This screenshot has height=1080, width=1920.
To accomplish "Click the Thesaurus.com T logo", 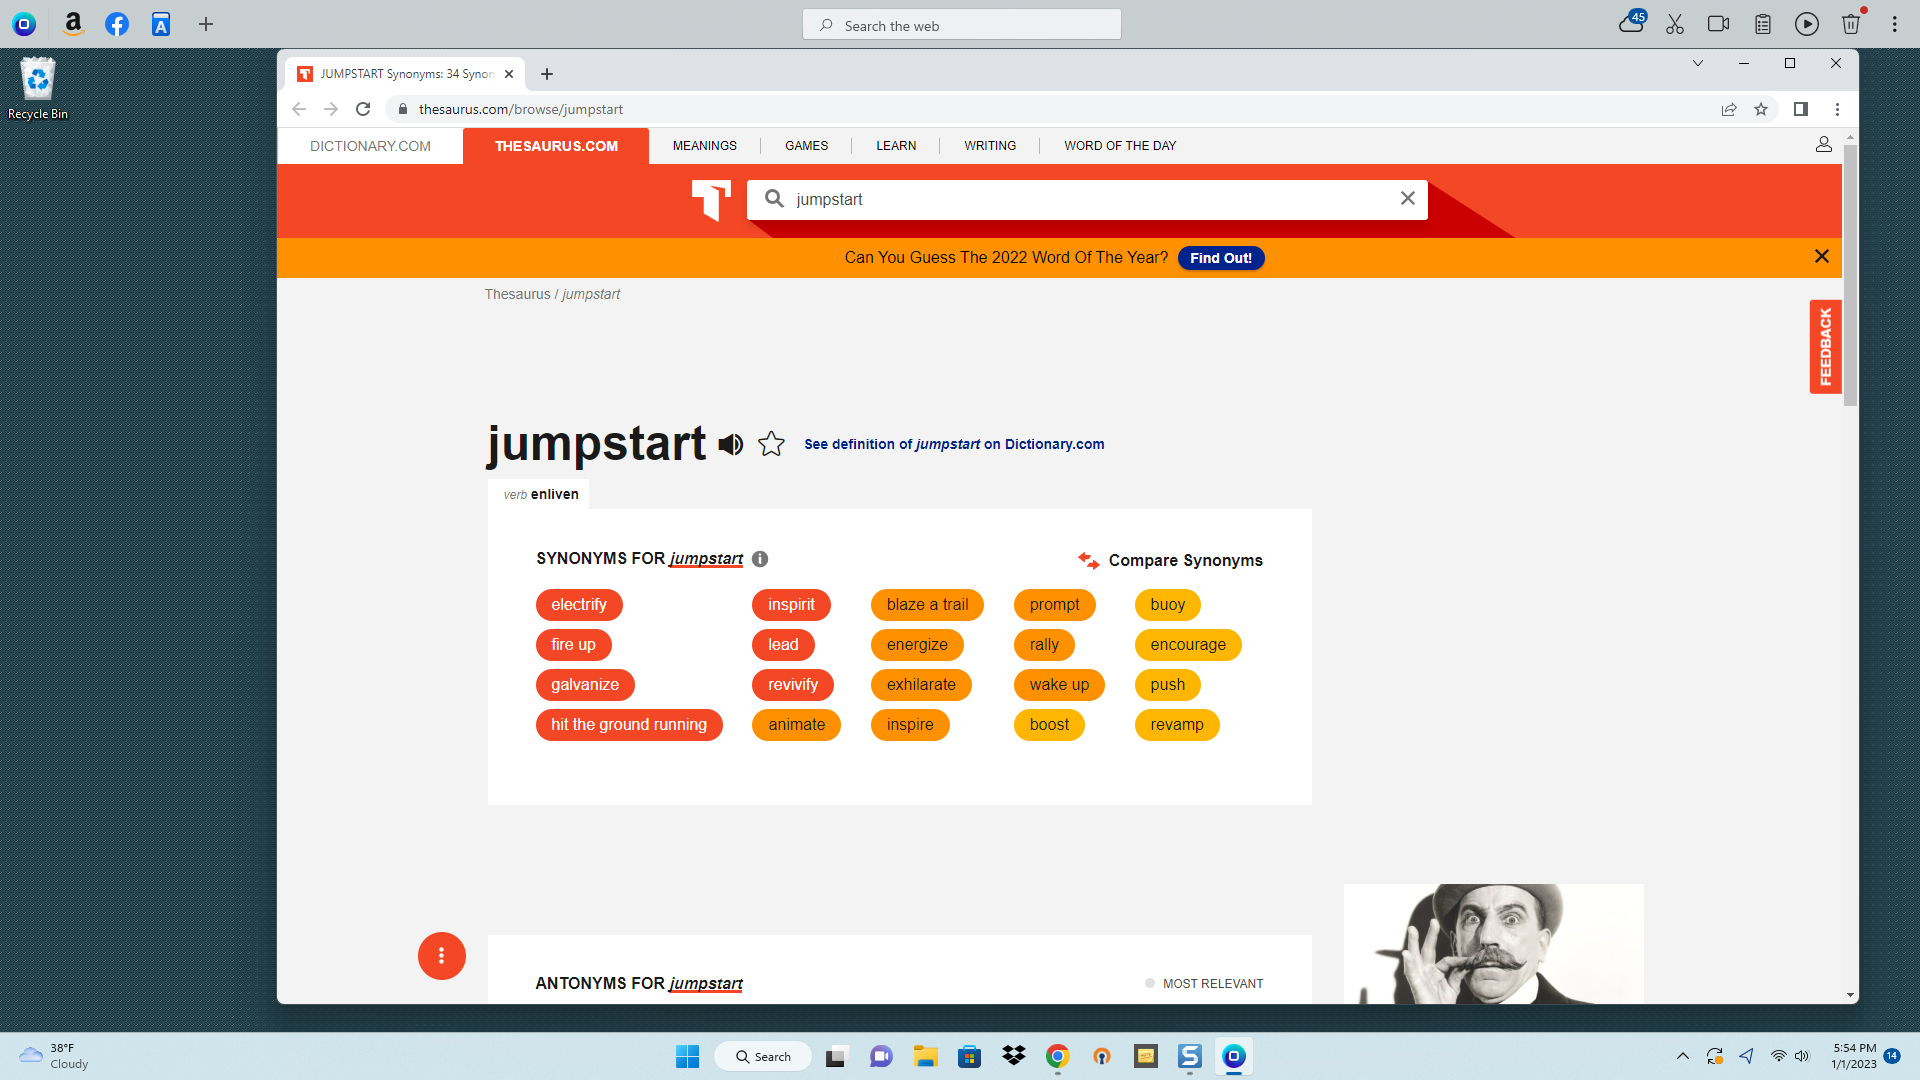I will click(710, 201).
